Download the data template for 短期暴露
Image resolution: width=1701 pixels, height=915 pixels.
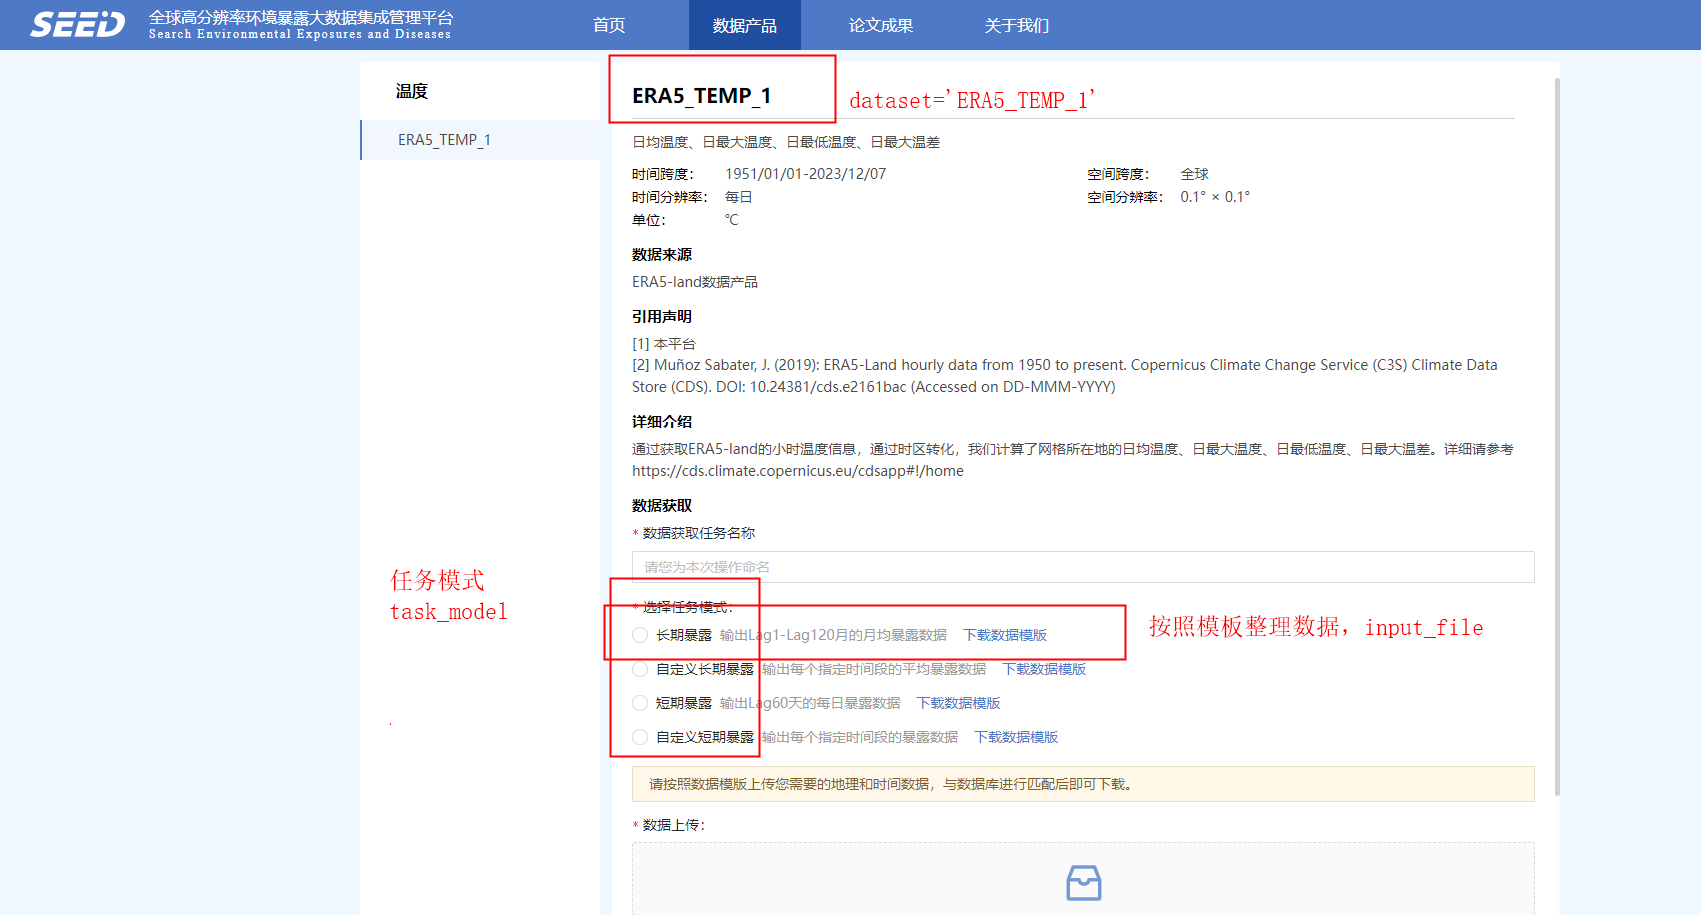tap(958, 703)
